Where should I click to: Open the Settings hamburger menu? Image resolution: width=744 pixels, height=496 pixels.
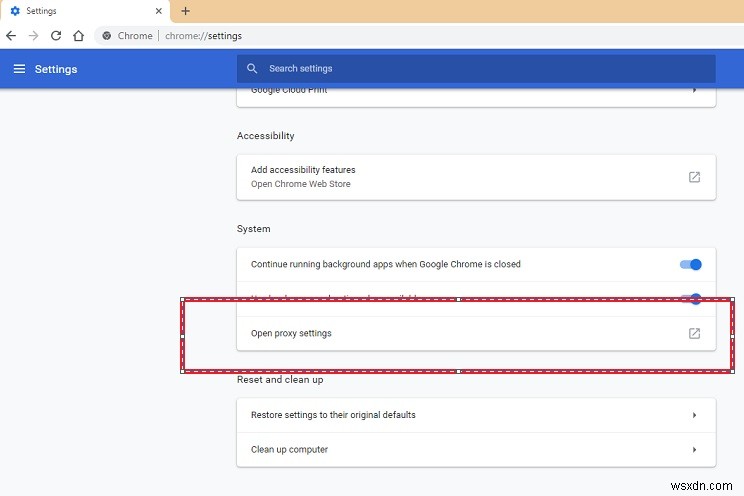19,69
